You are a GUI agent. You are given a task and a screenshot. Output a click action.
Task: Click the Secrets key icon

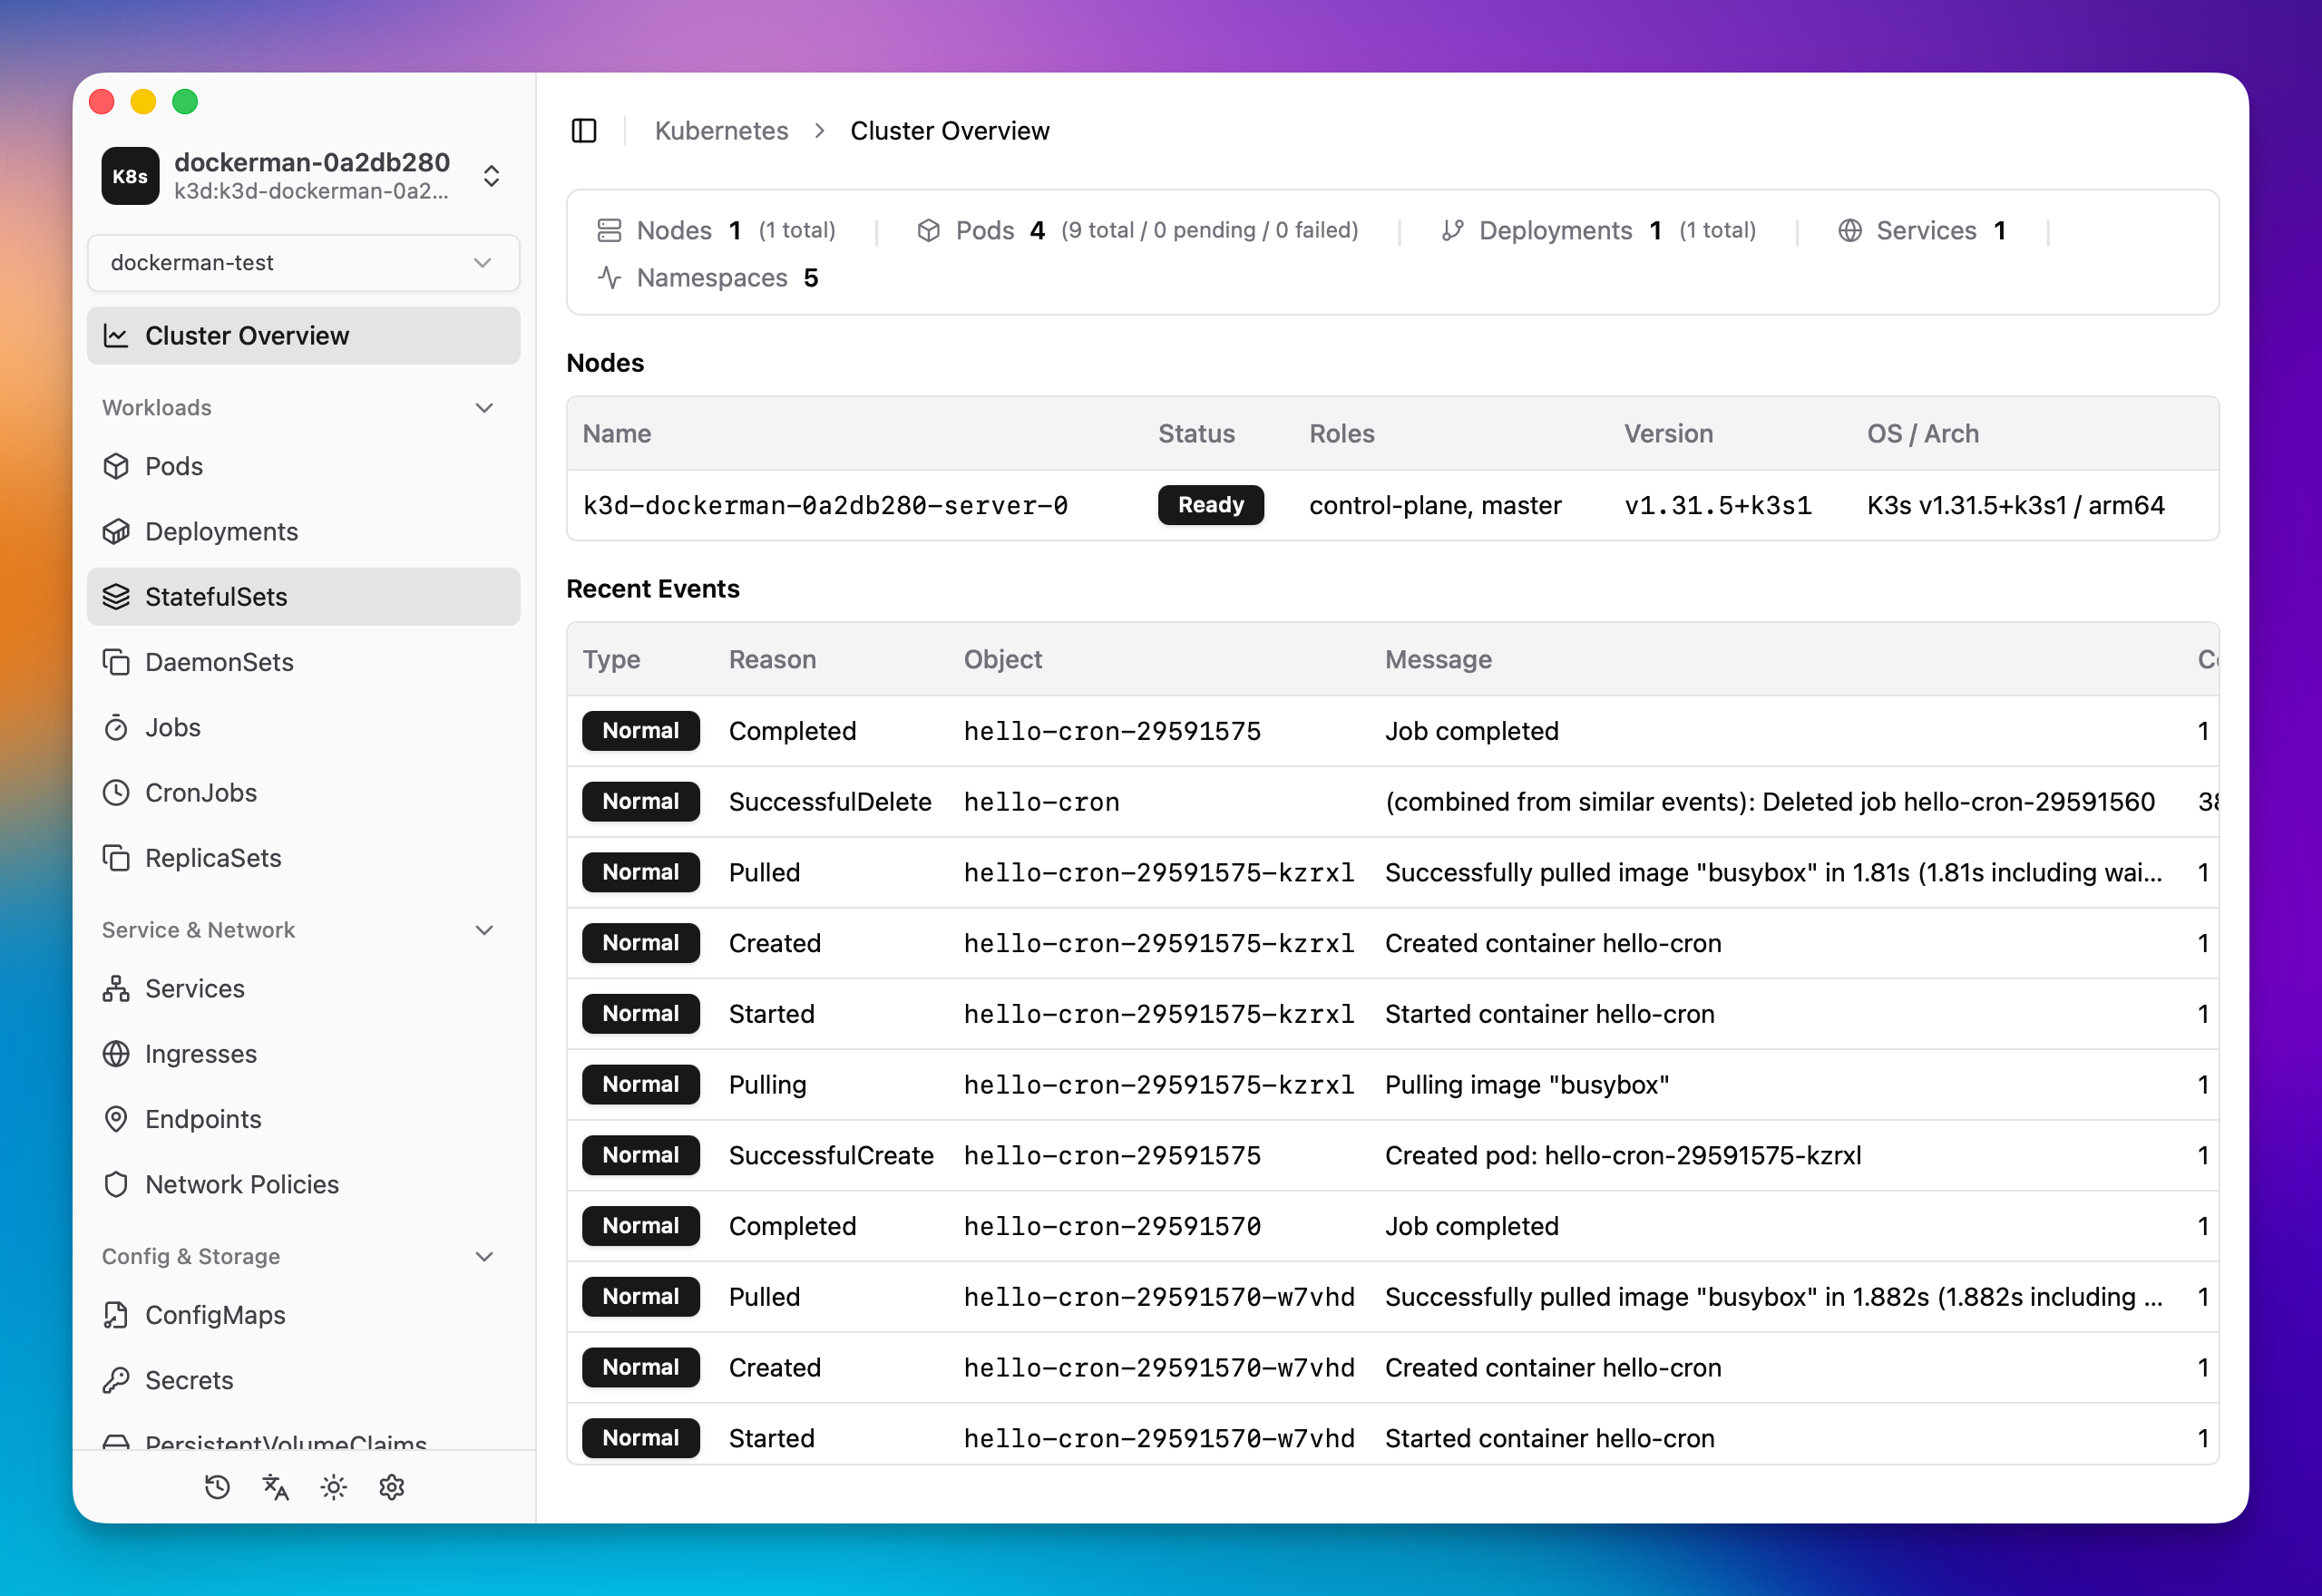pyautogui.click(x=116, y=1380)
